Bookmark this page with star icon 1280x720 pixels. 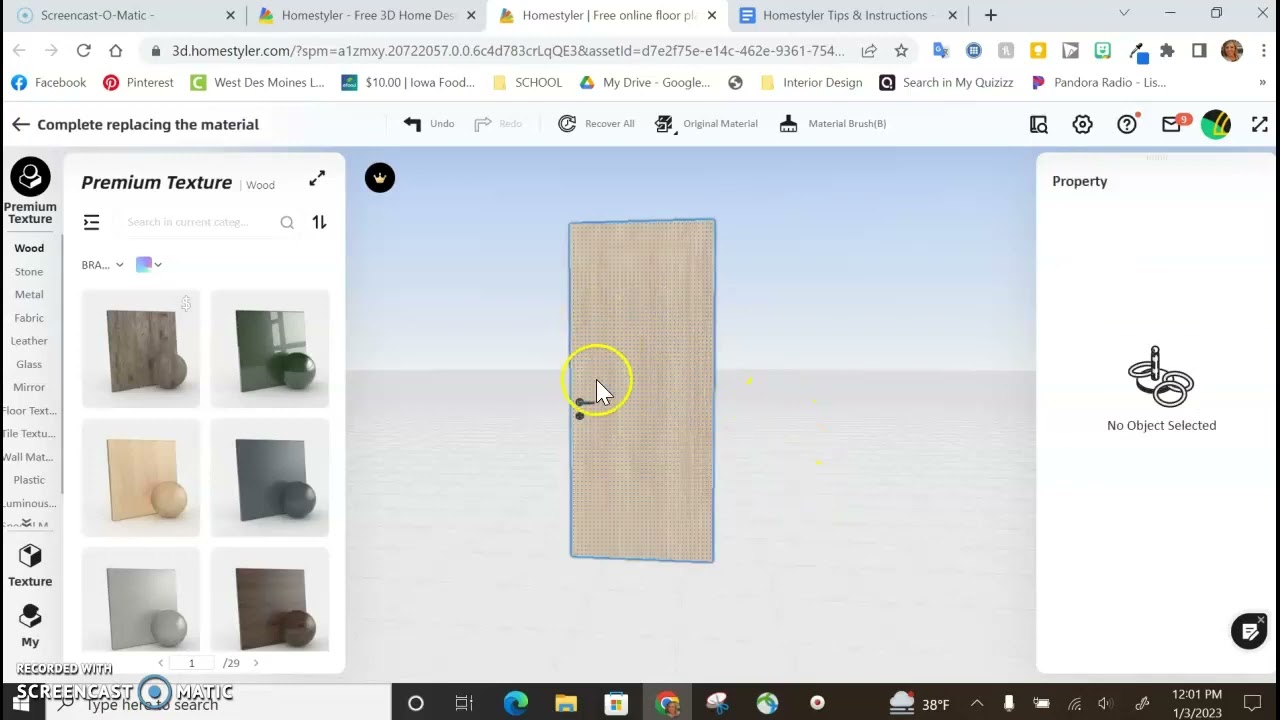(x=901, y=51)
